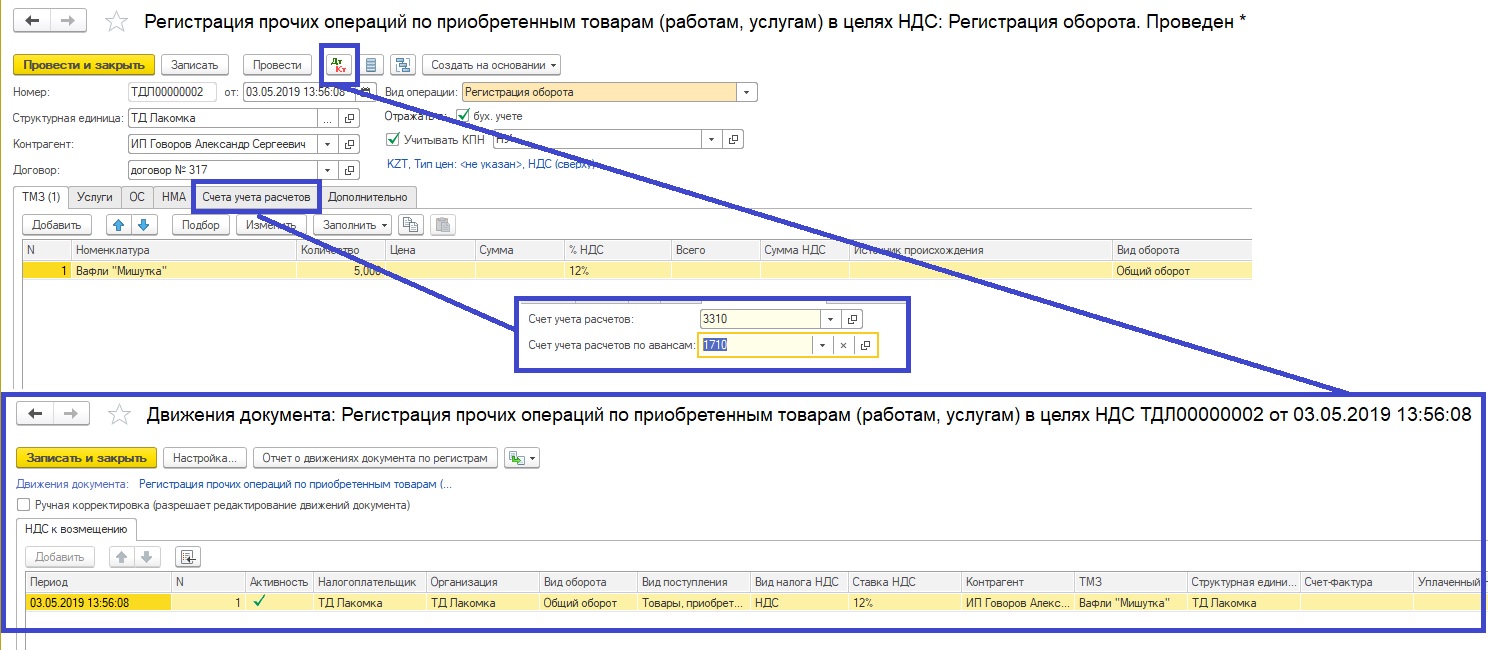The height and width of the screenshot is (650, 1488).
Task: Select НДС к возмещению tab
Action: (76, 529)
